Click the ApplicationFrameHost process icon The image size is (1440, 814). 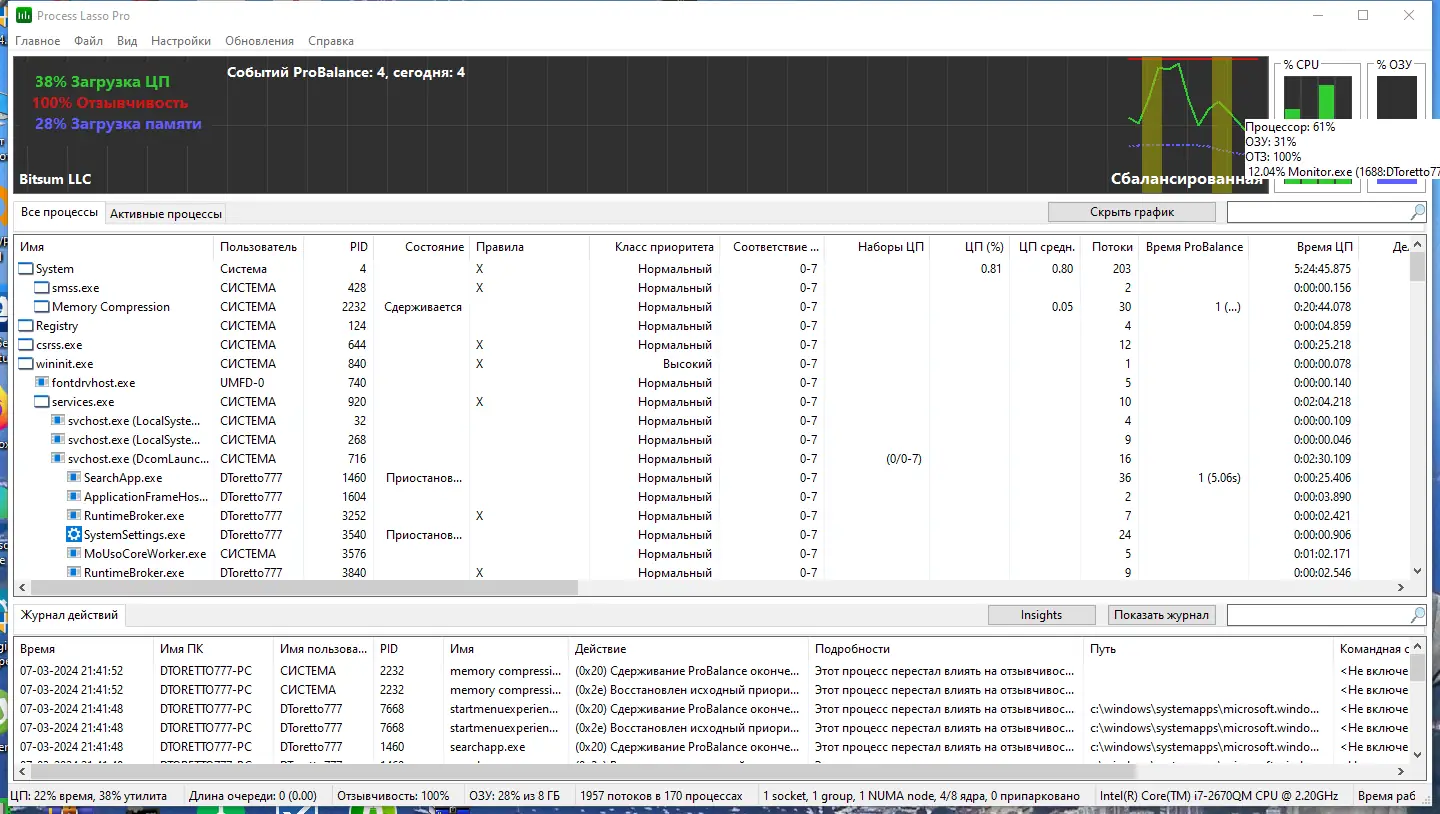tap(74, 497)
